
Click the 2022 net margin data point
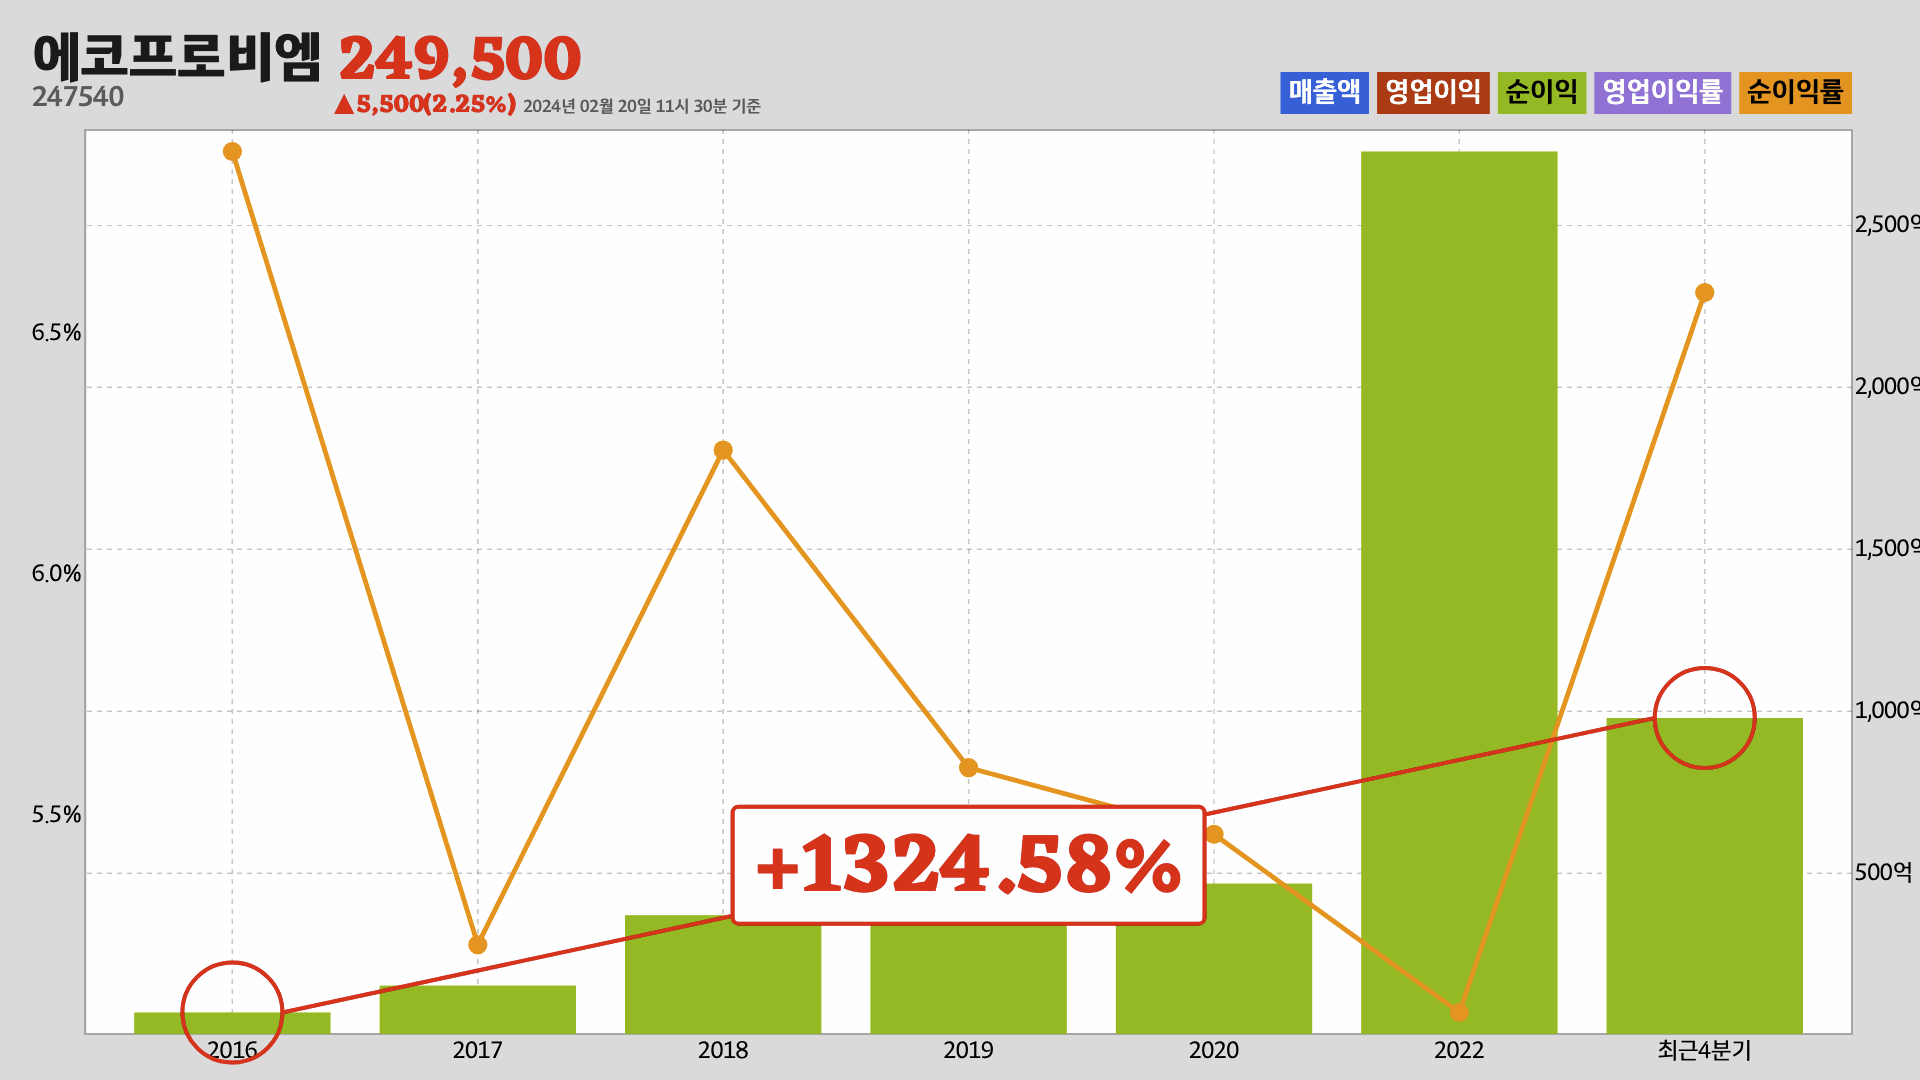[1459, 1012]
